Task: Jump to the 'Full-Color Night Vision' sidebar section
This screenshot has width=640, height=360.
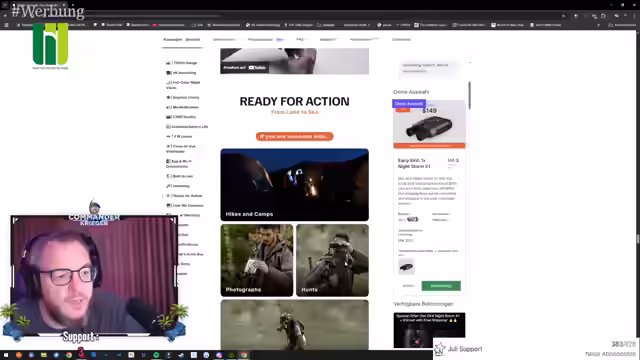Action: tap(183, 85)
